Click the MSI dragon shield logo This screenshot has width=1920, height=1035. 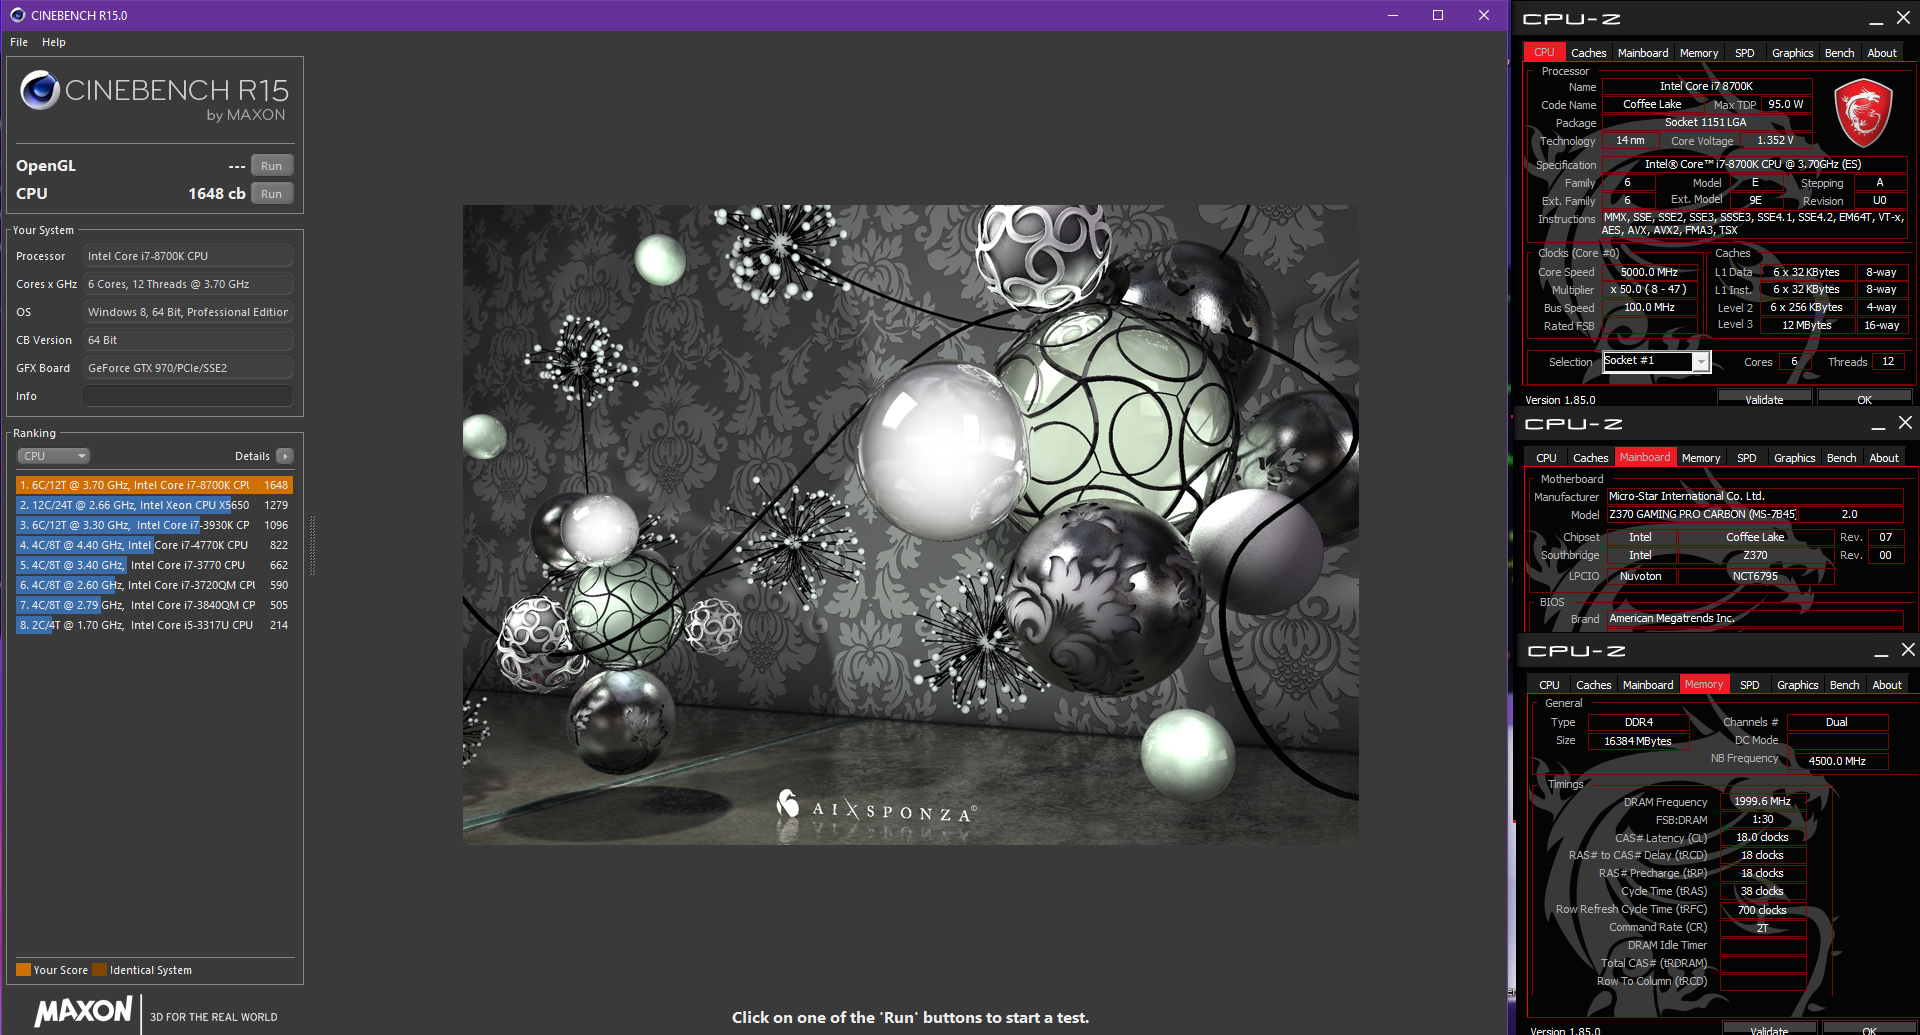click(1863, 113)
